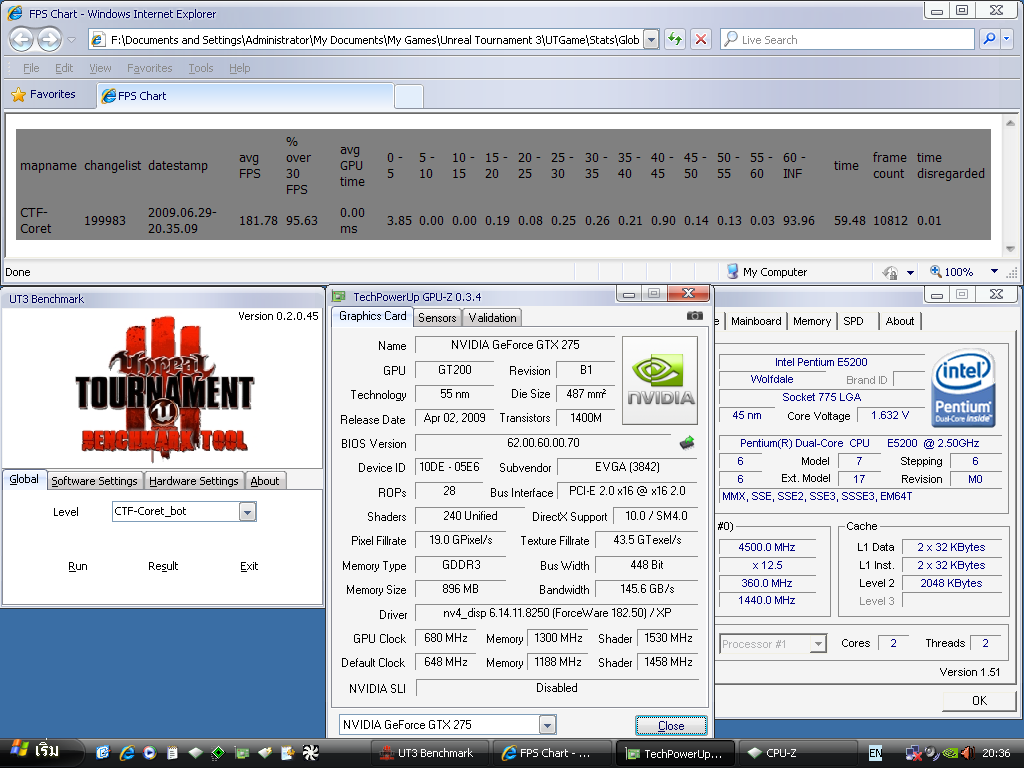
Task: Switch to Software Settings tab
Action: (x=94, y=481)
